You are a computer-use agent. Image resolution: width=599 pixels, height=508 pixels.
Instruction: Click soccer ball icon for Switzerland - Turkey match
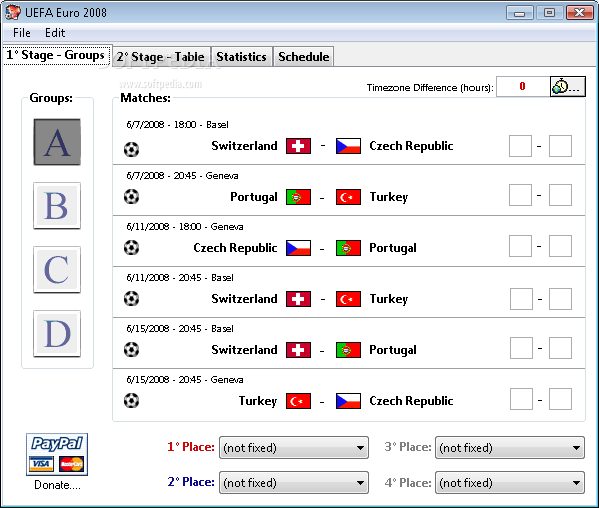tap(131, 299)
